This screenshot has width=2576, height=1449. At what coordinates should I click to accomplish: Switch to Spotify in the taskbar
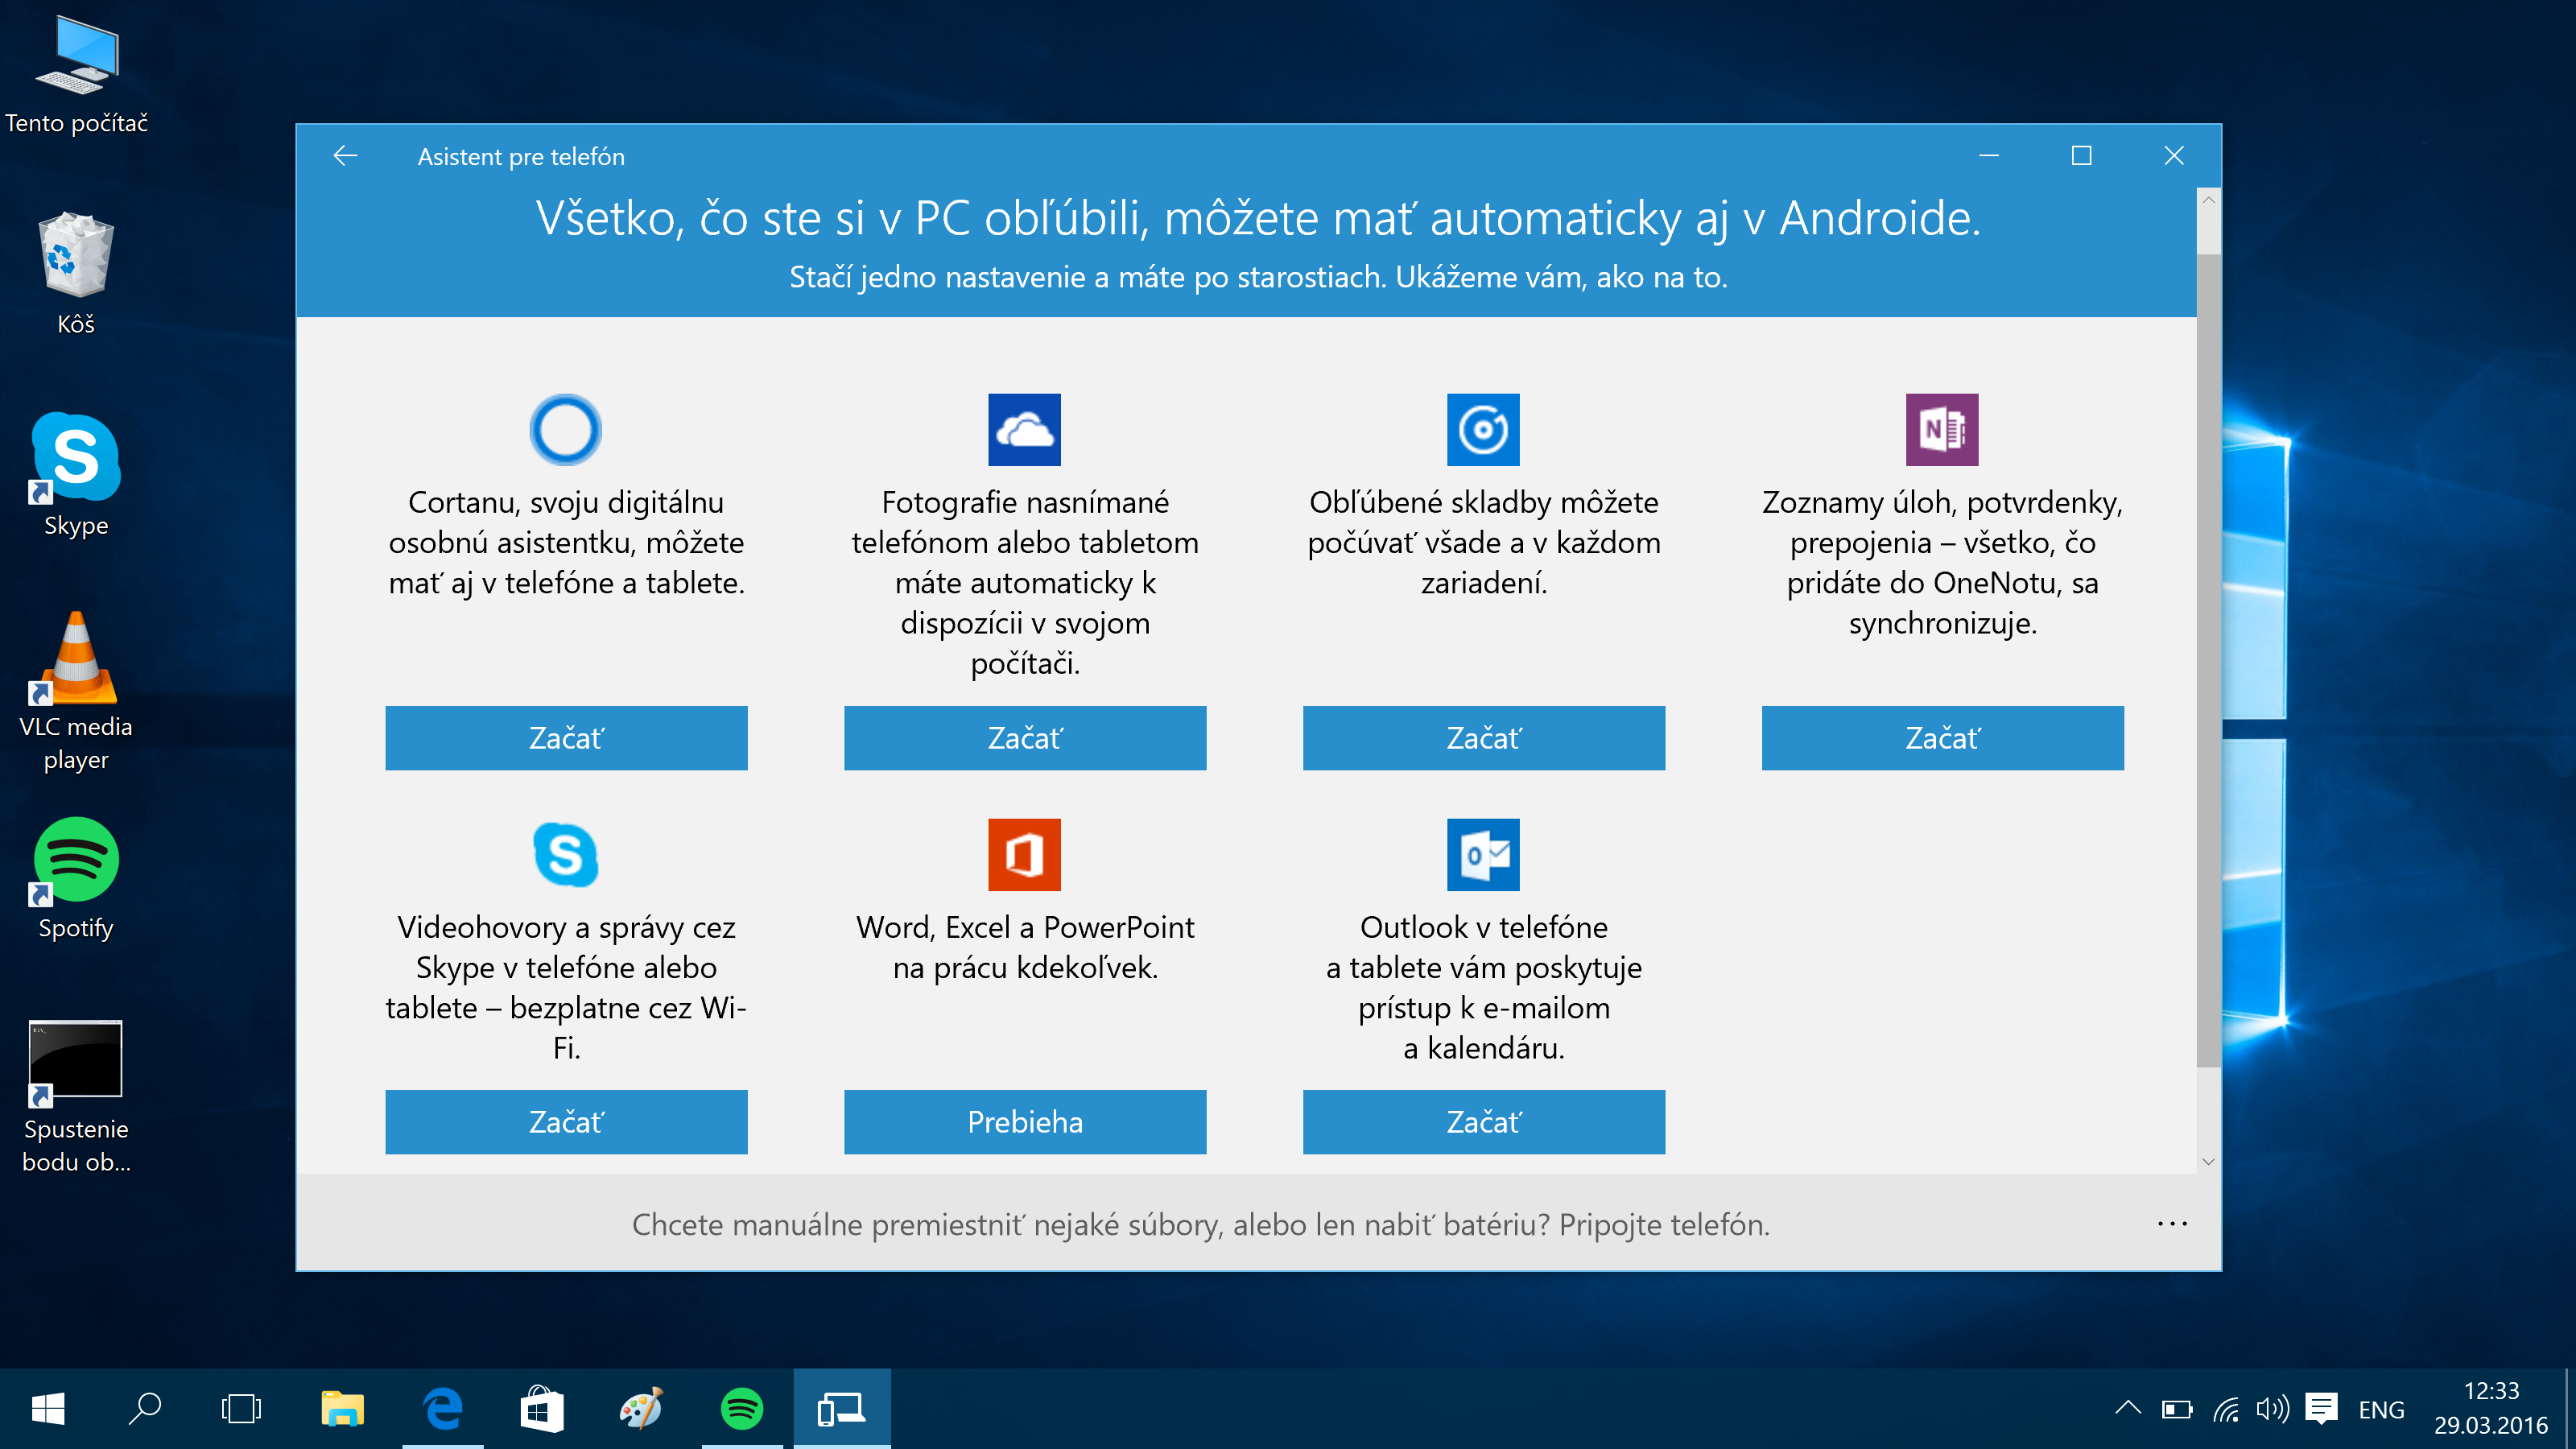click(x=742, y=1409)
